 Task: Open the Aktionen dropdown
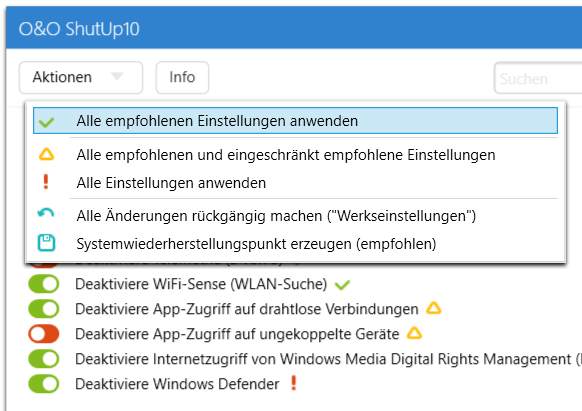click(x=81, y=77)
